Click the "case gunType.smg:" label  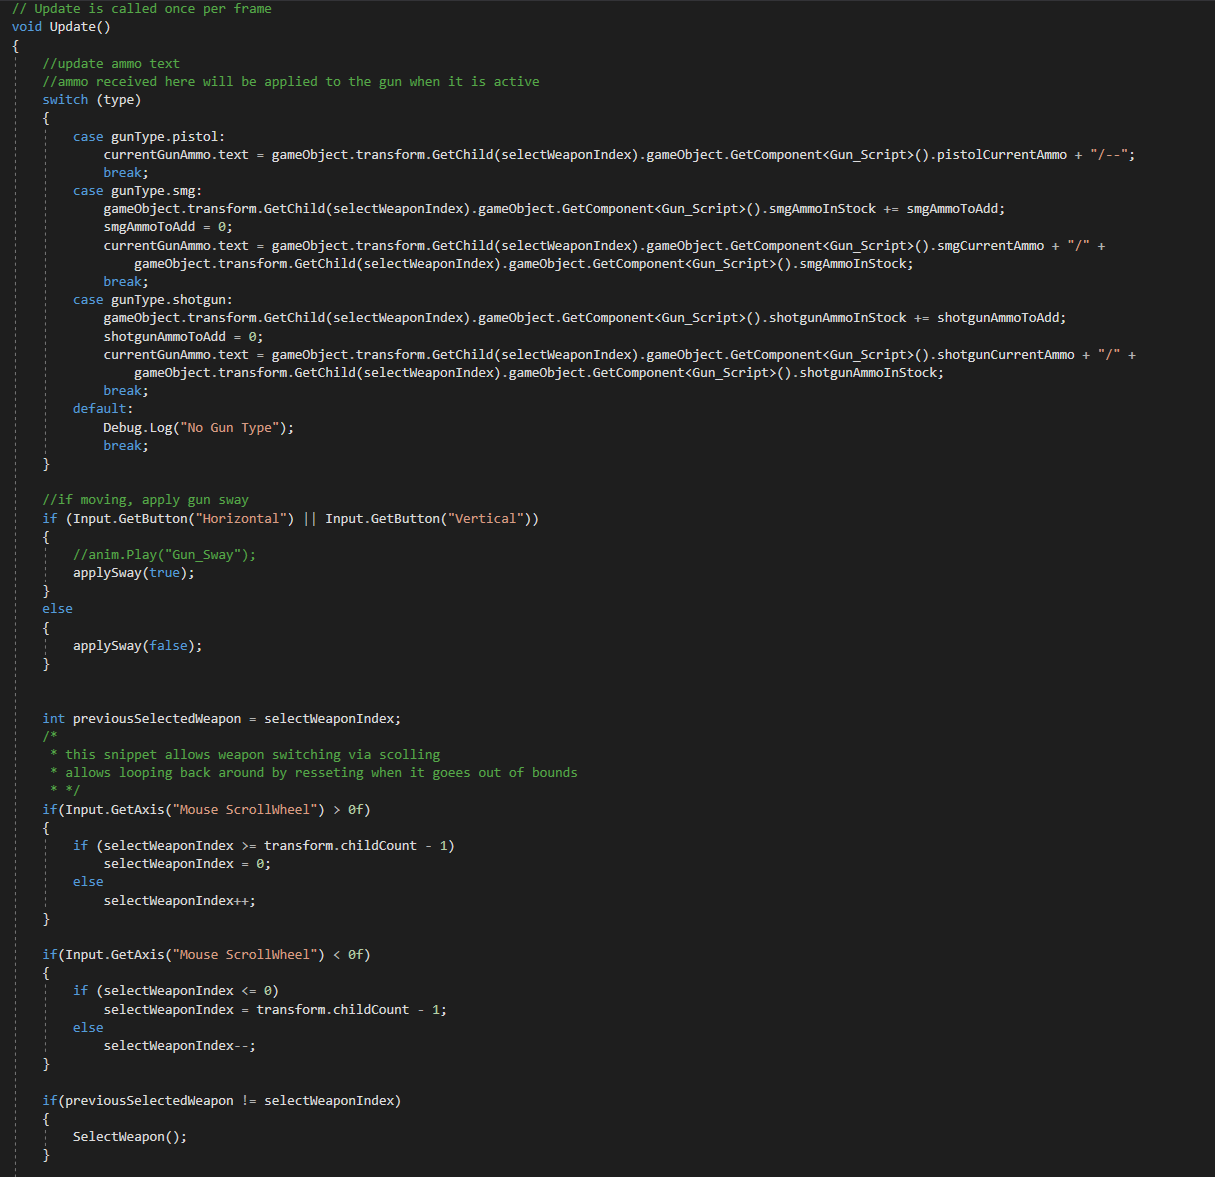pyautogui.click(x=137, y=190)
